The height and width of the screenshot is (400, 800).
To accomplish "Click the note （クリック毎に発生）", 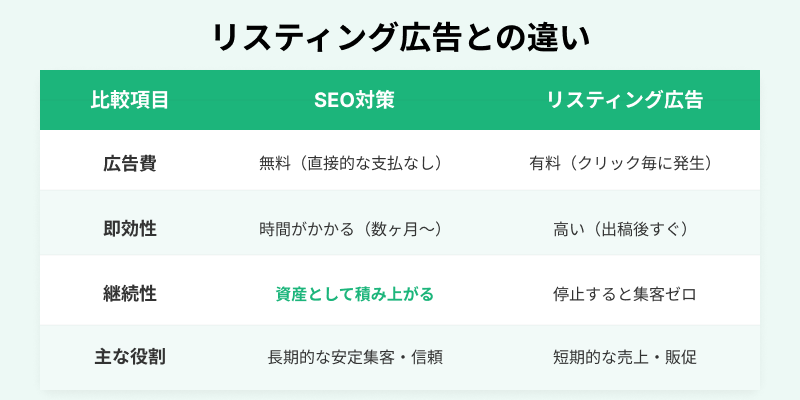I will coord(640,162).
